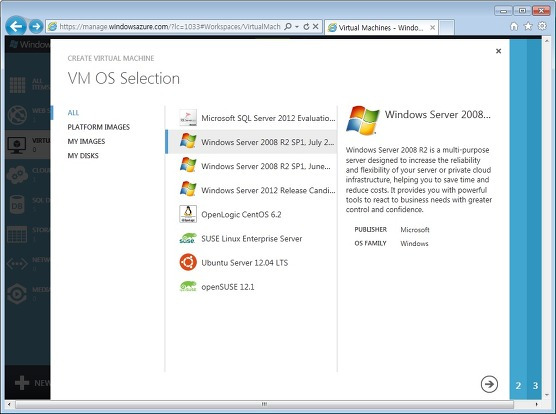Open Cloud Services gear-cloud icon in sidebar
Screen dimensions: 556x414
tap(17, 174)
